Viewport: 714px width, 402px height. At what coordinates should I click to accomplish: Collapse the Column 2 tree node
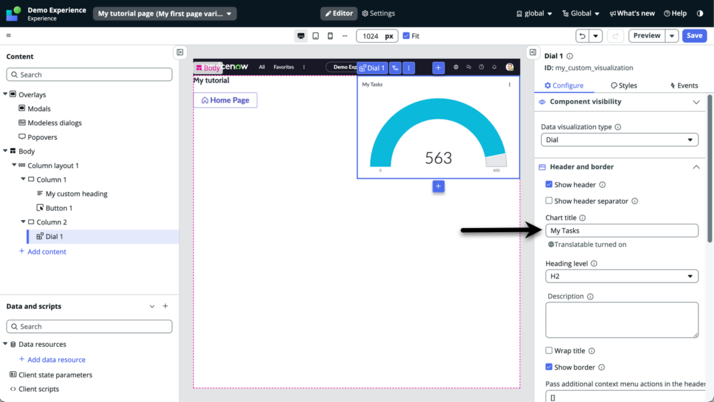23,222
